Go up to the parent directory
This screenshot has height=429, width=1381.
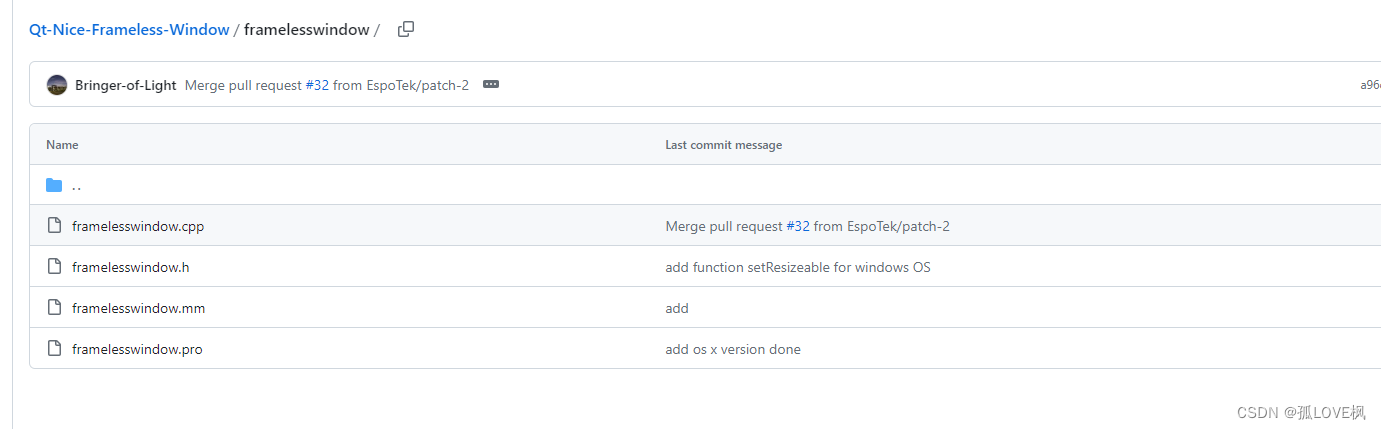click(77, 186)
